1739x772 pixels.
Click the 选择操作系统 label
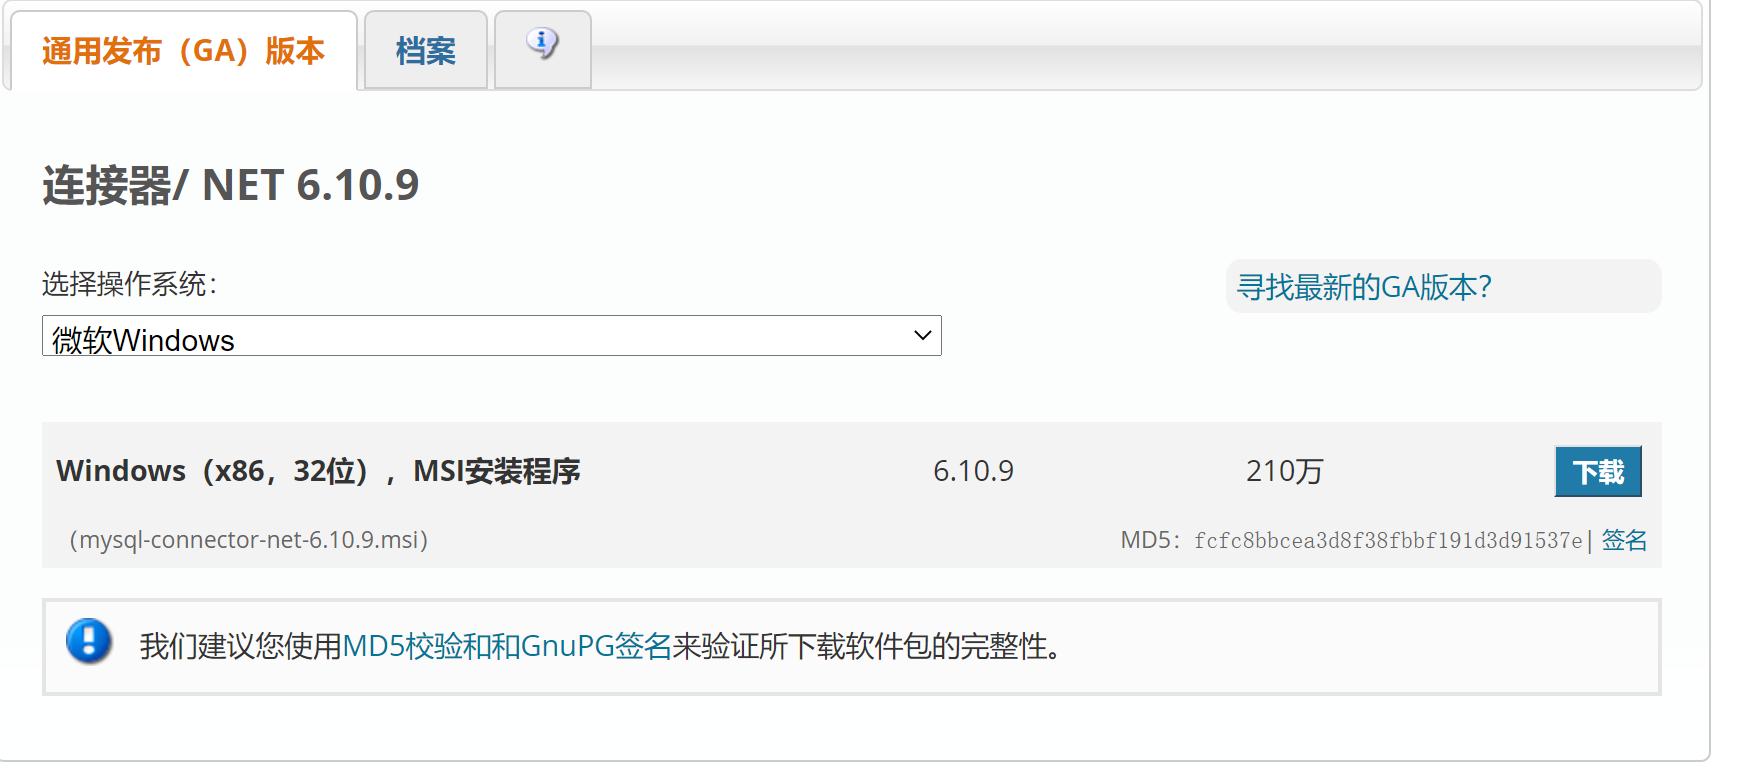(129, 284)
